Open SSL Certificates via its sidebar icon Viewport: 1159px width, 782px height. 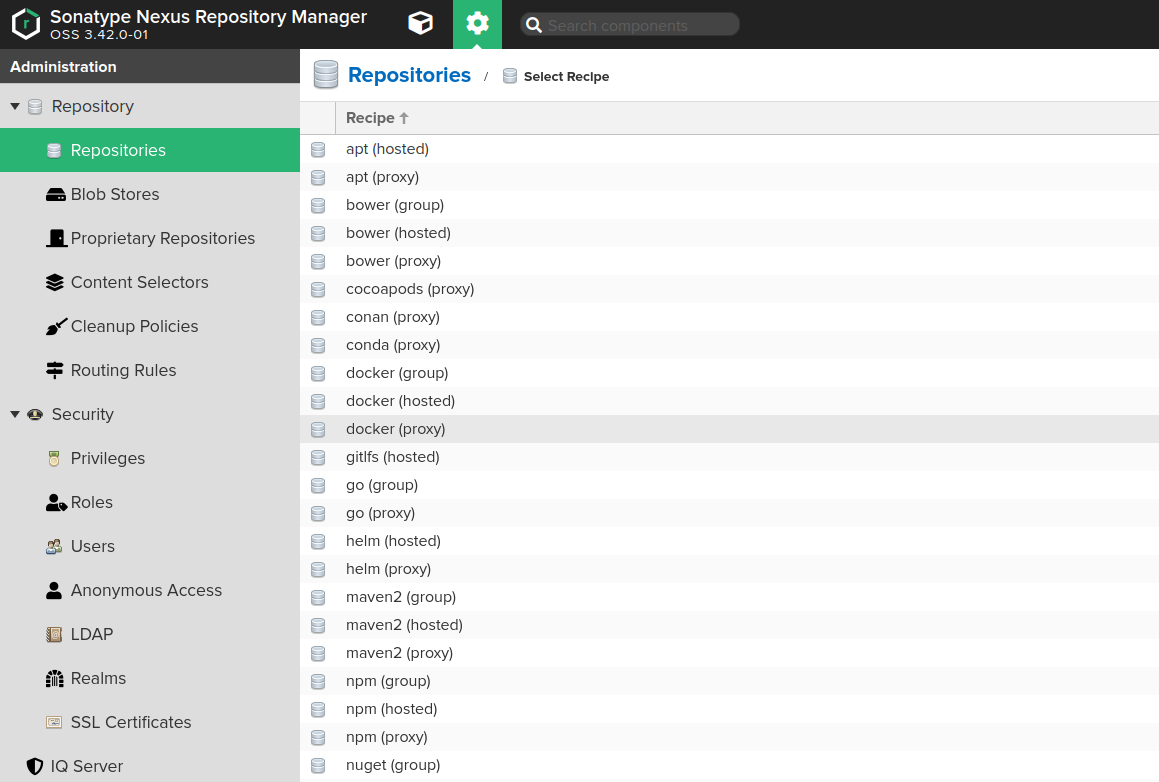[x=54, y=722]
